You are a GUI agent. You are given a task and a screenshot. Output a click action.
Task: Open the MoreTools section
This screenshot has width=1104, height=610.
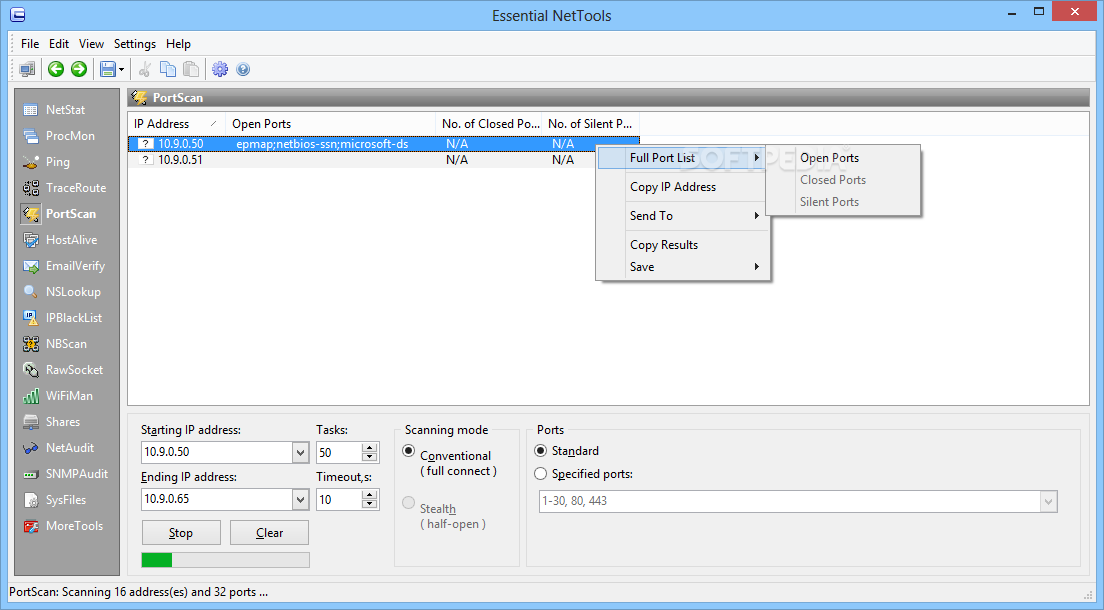63,527
